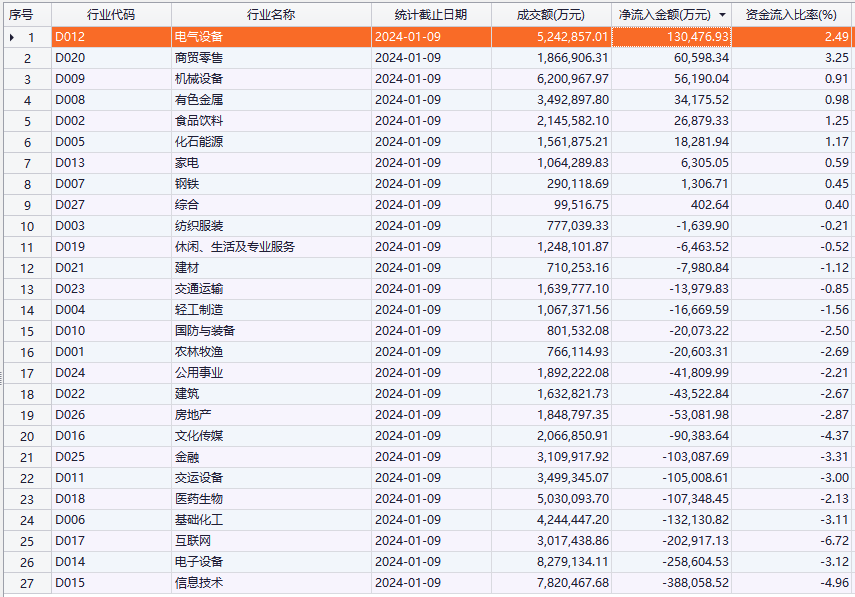
Task: Select row number 2 header
Action: click(x=26, y=58)
